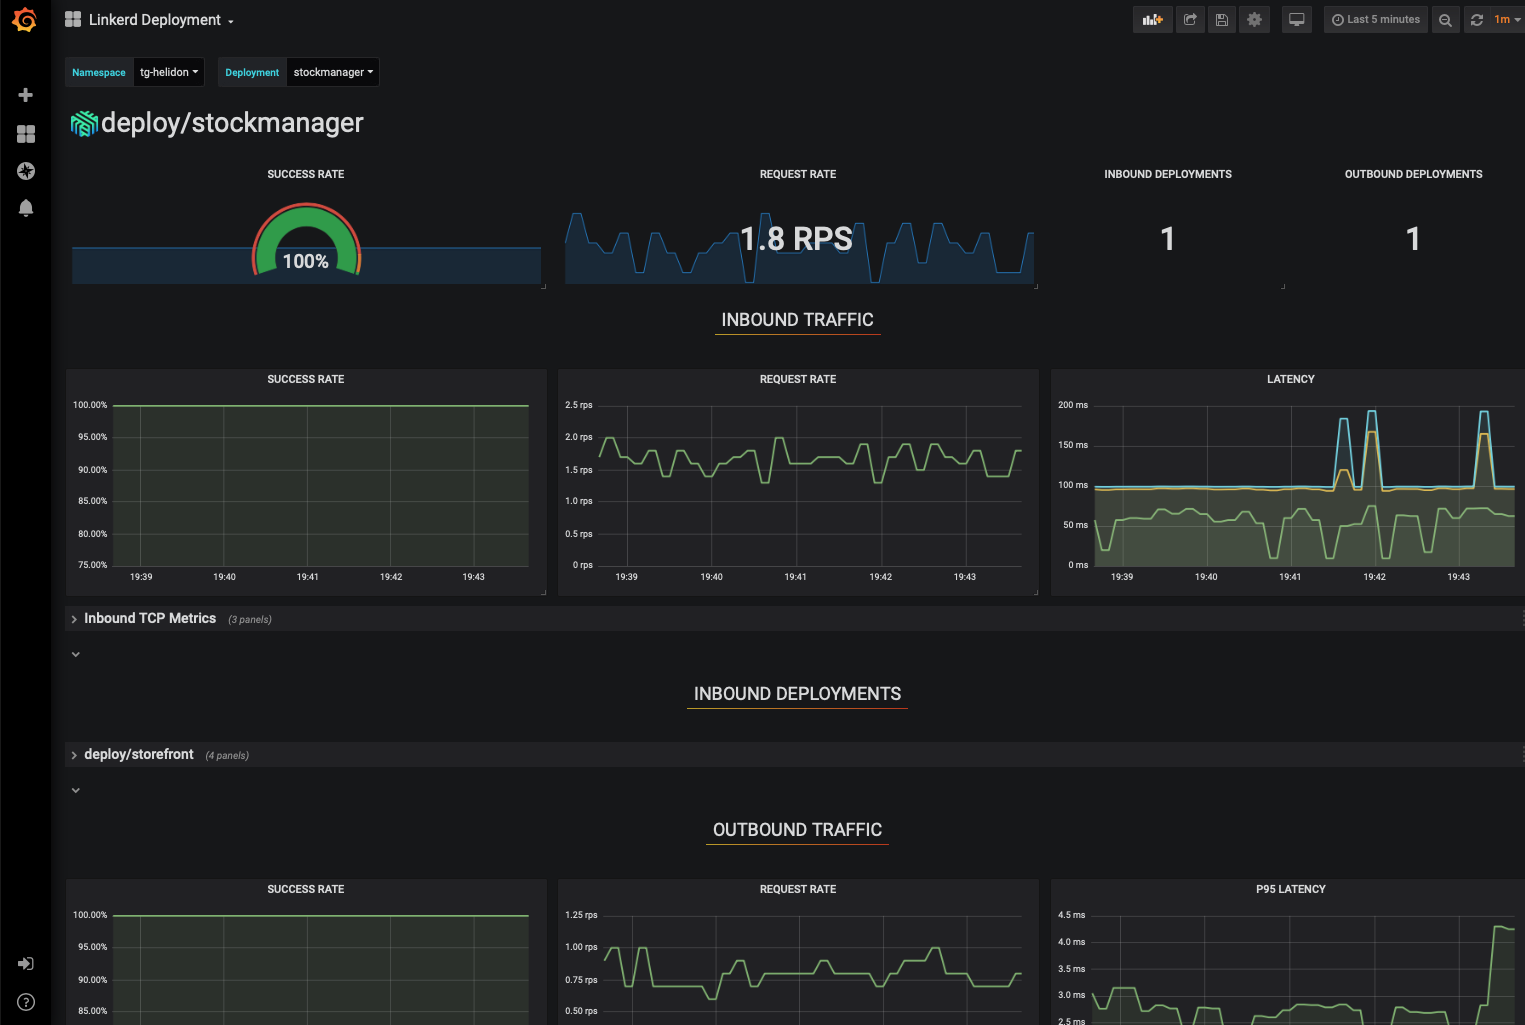Click the Deployment variable label

252,72
